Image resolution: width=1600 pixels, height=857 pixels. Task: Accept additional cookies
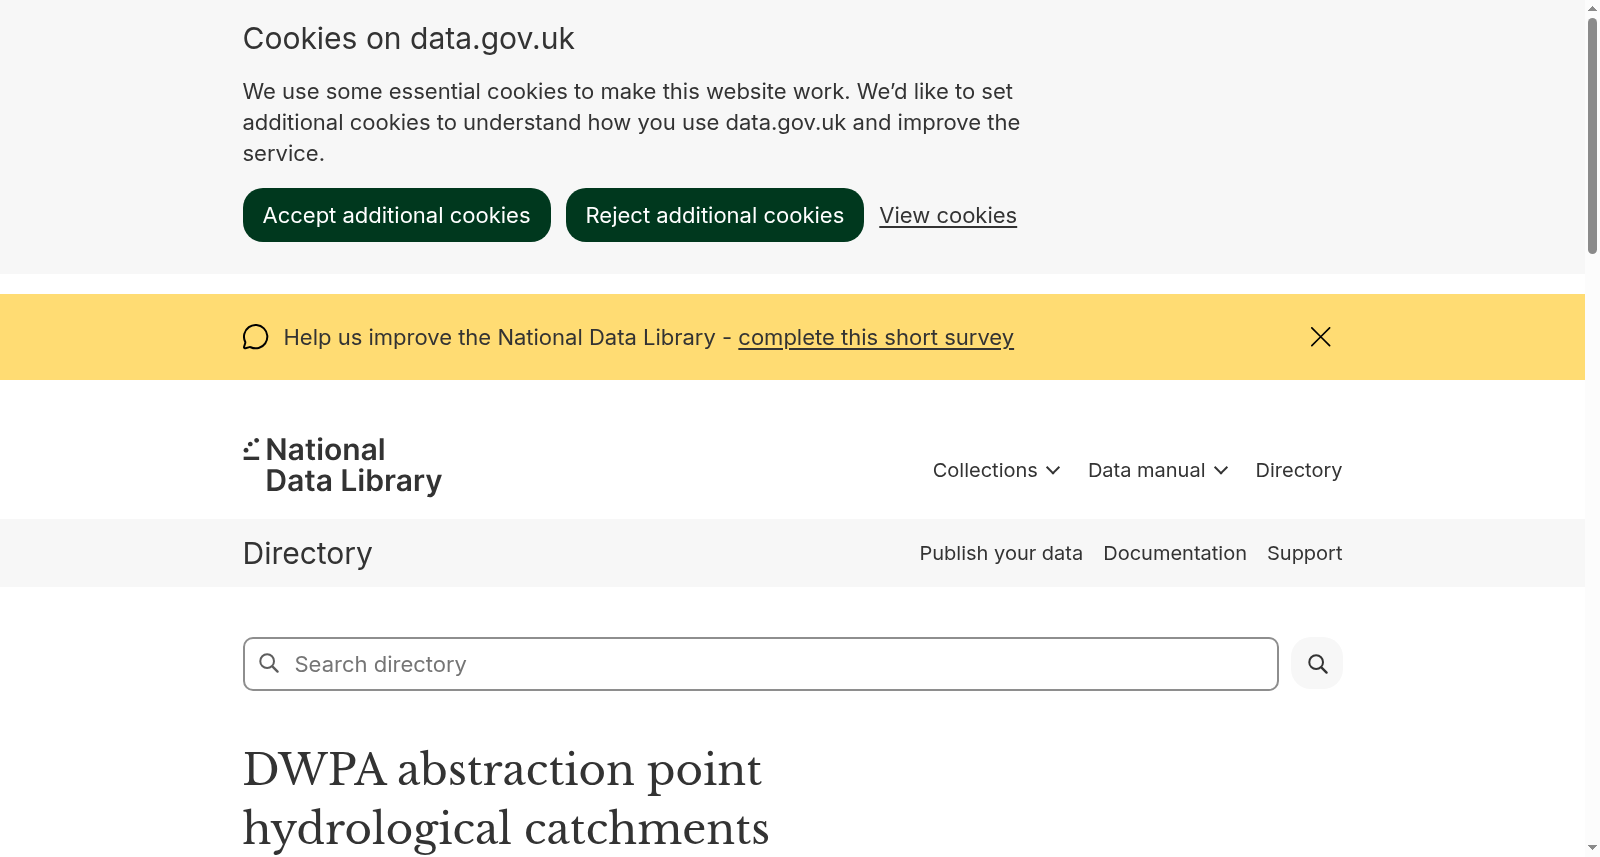(x=397, y=215)
